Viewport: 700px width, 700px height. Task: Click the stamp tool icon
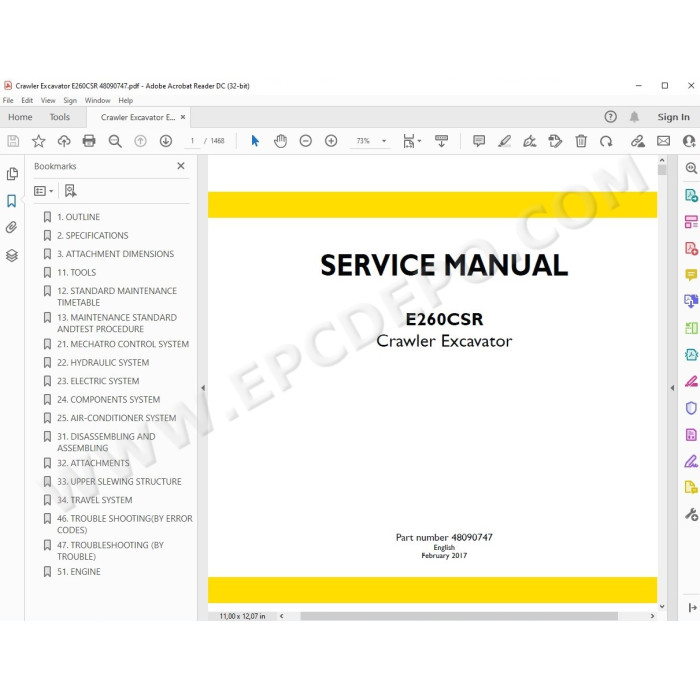tap(555, 141)
